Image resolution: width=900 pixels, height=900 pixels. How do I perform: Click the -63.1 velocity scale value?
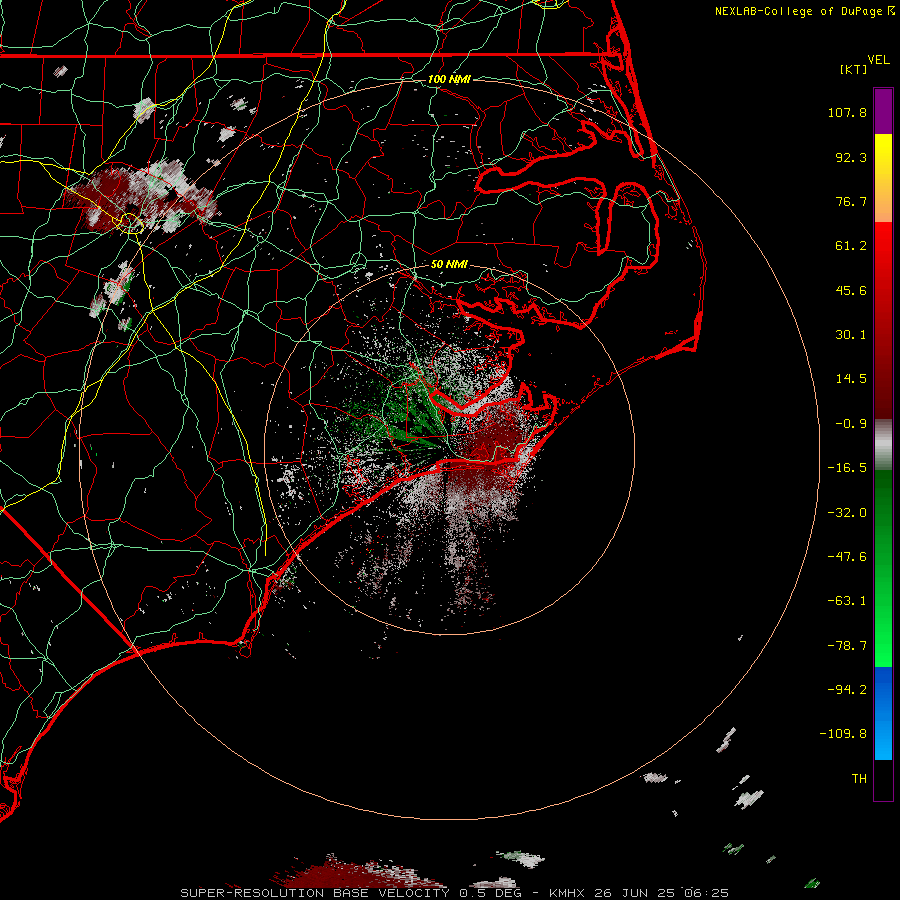pos(847,601)
